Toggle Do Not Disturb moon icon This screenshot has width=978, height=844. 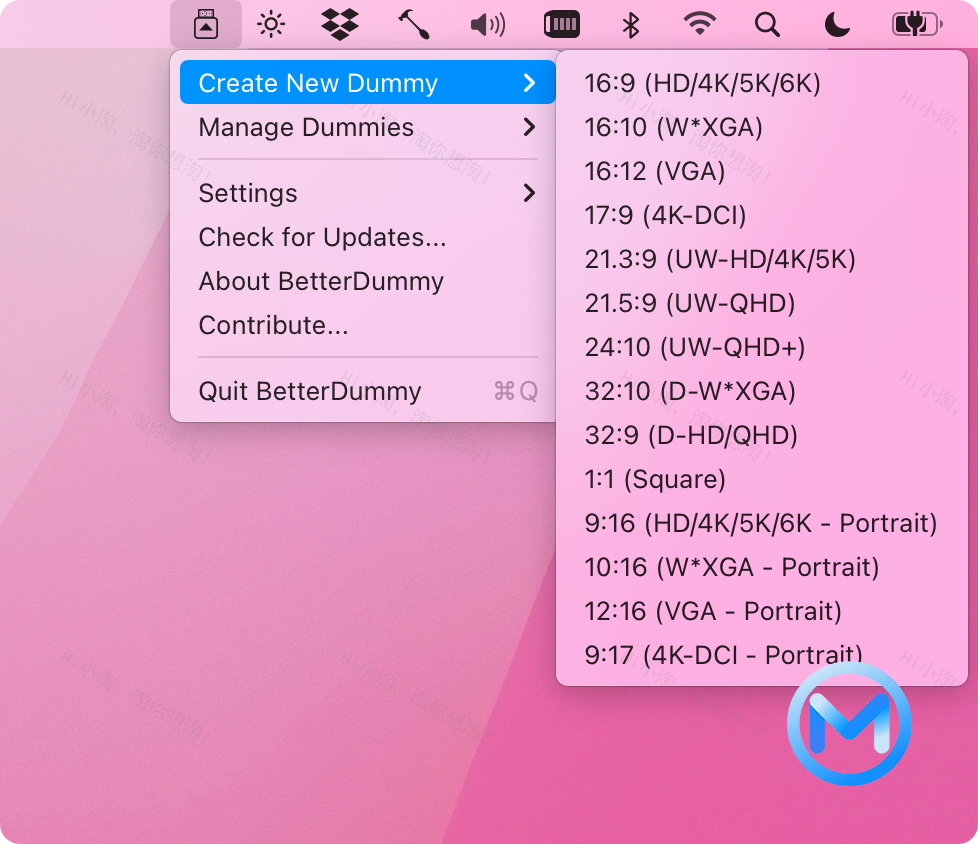836,23
